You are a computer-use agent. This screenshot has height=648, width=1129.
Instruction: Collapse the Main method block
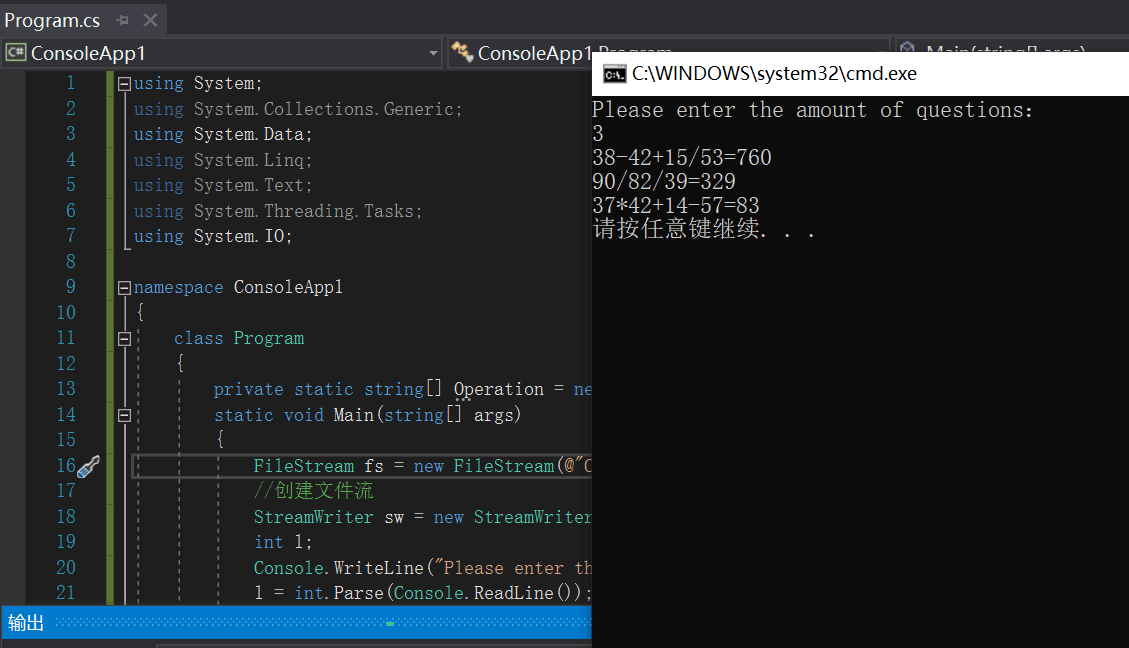(124, 415)
